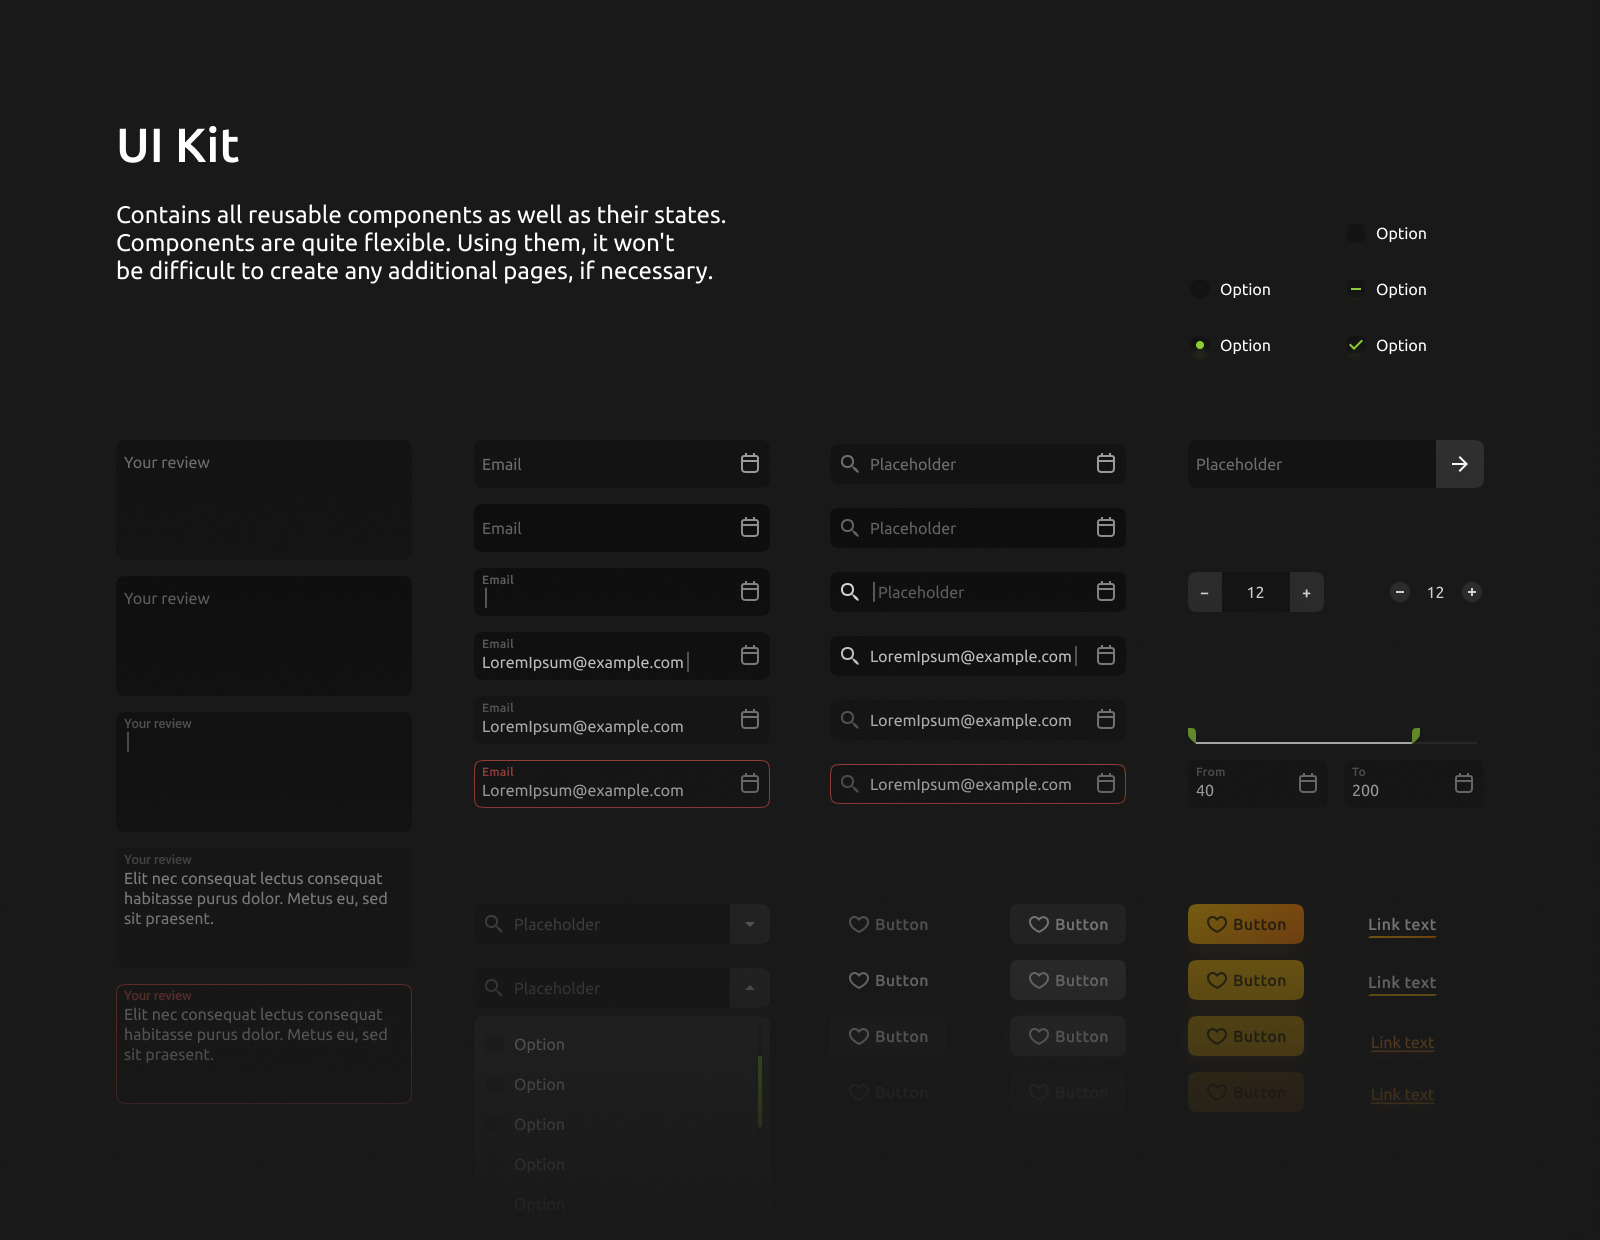Toggle the checkmarked Option checkbox
Screen dimensions: 1600x1240
pos(1356,345)
